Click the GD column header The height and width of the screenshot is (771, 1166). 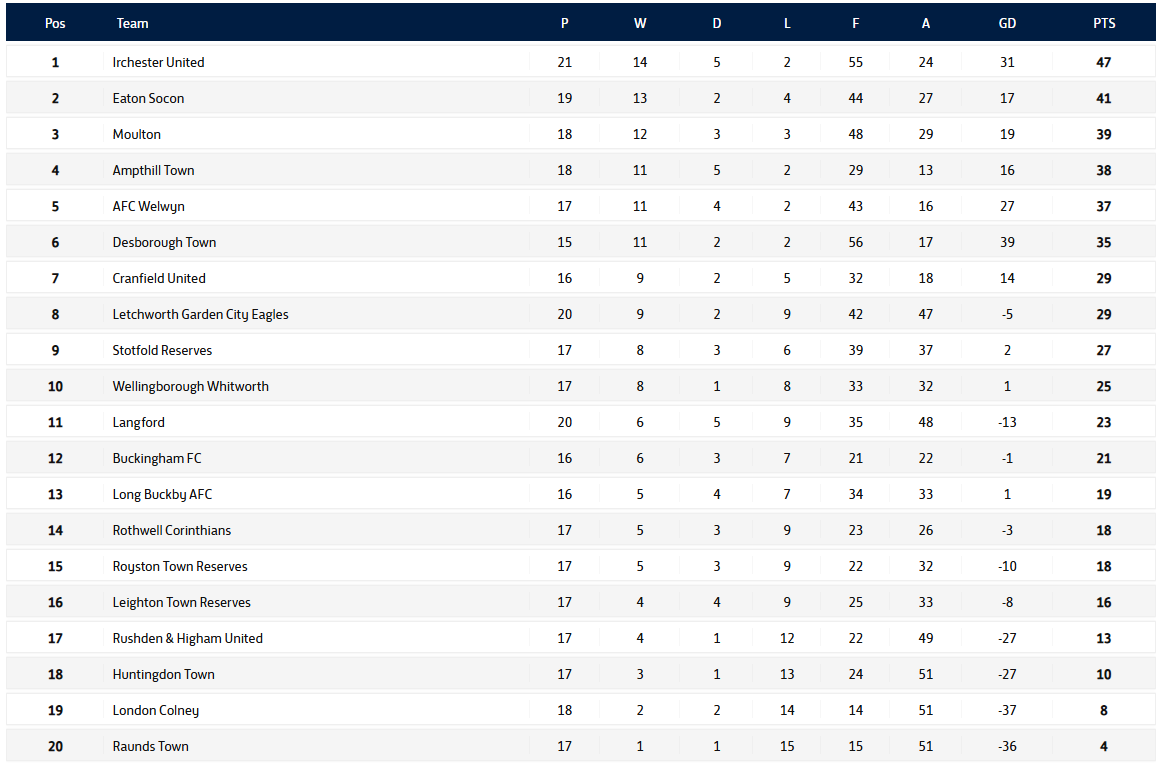pyautogui.click(x=1007, y=23)
